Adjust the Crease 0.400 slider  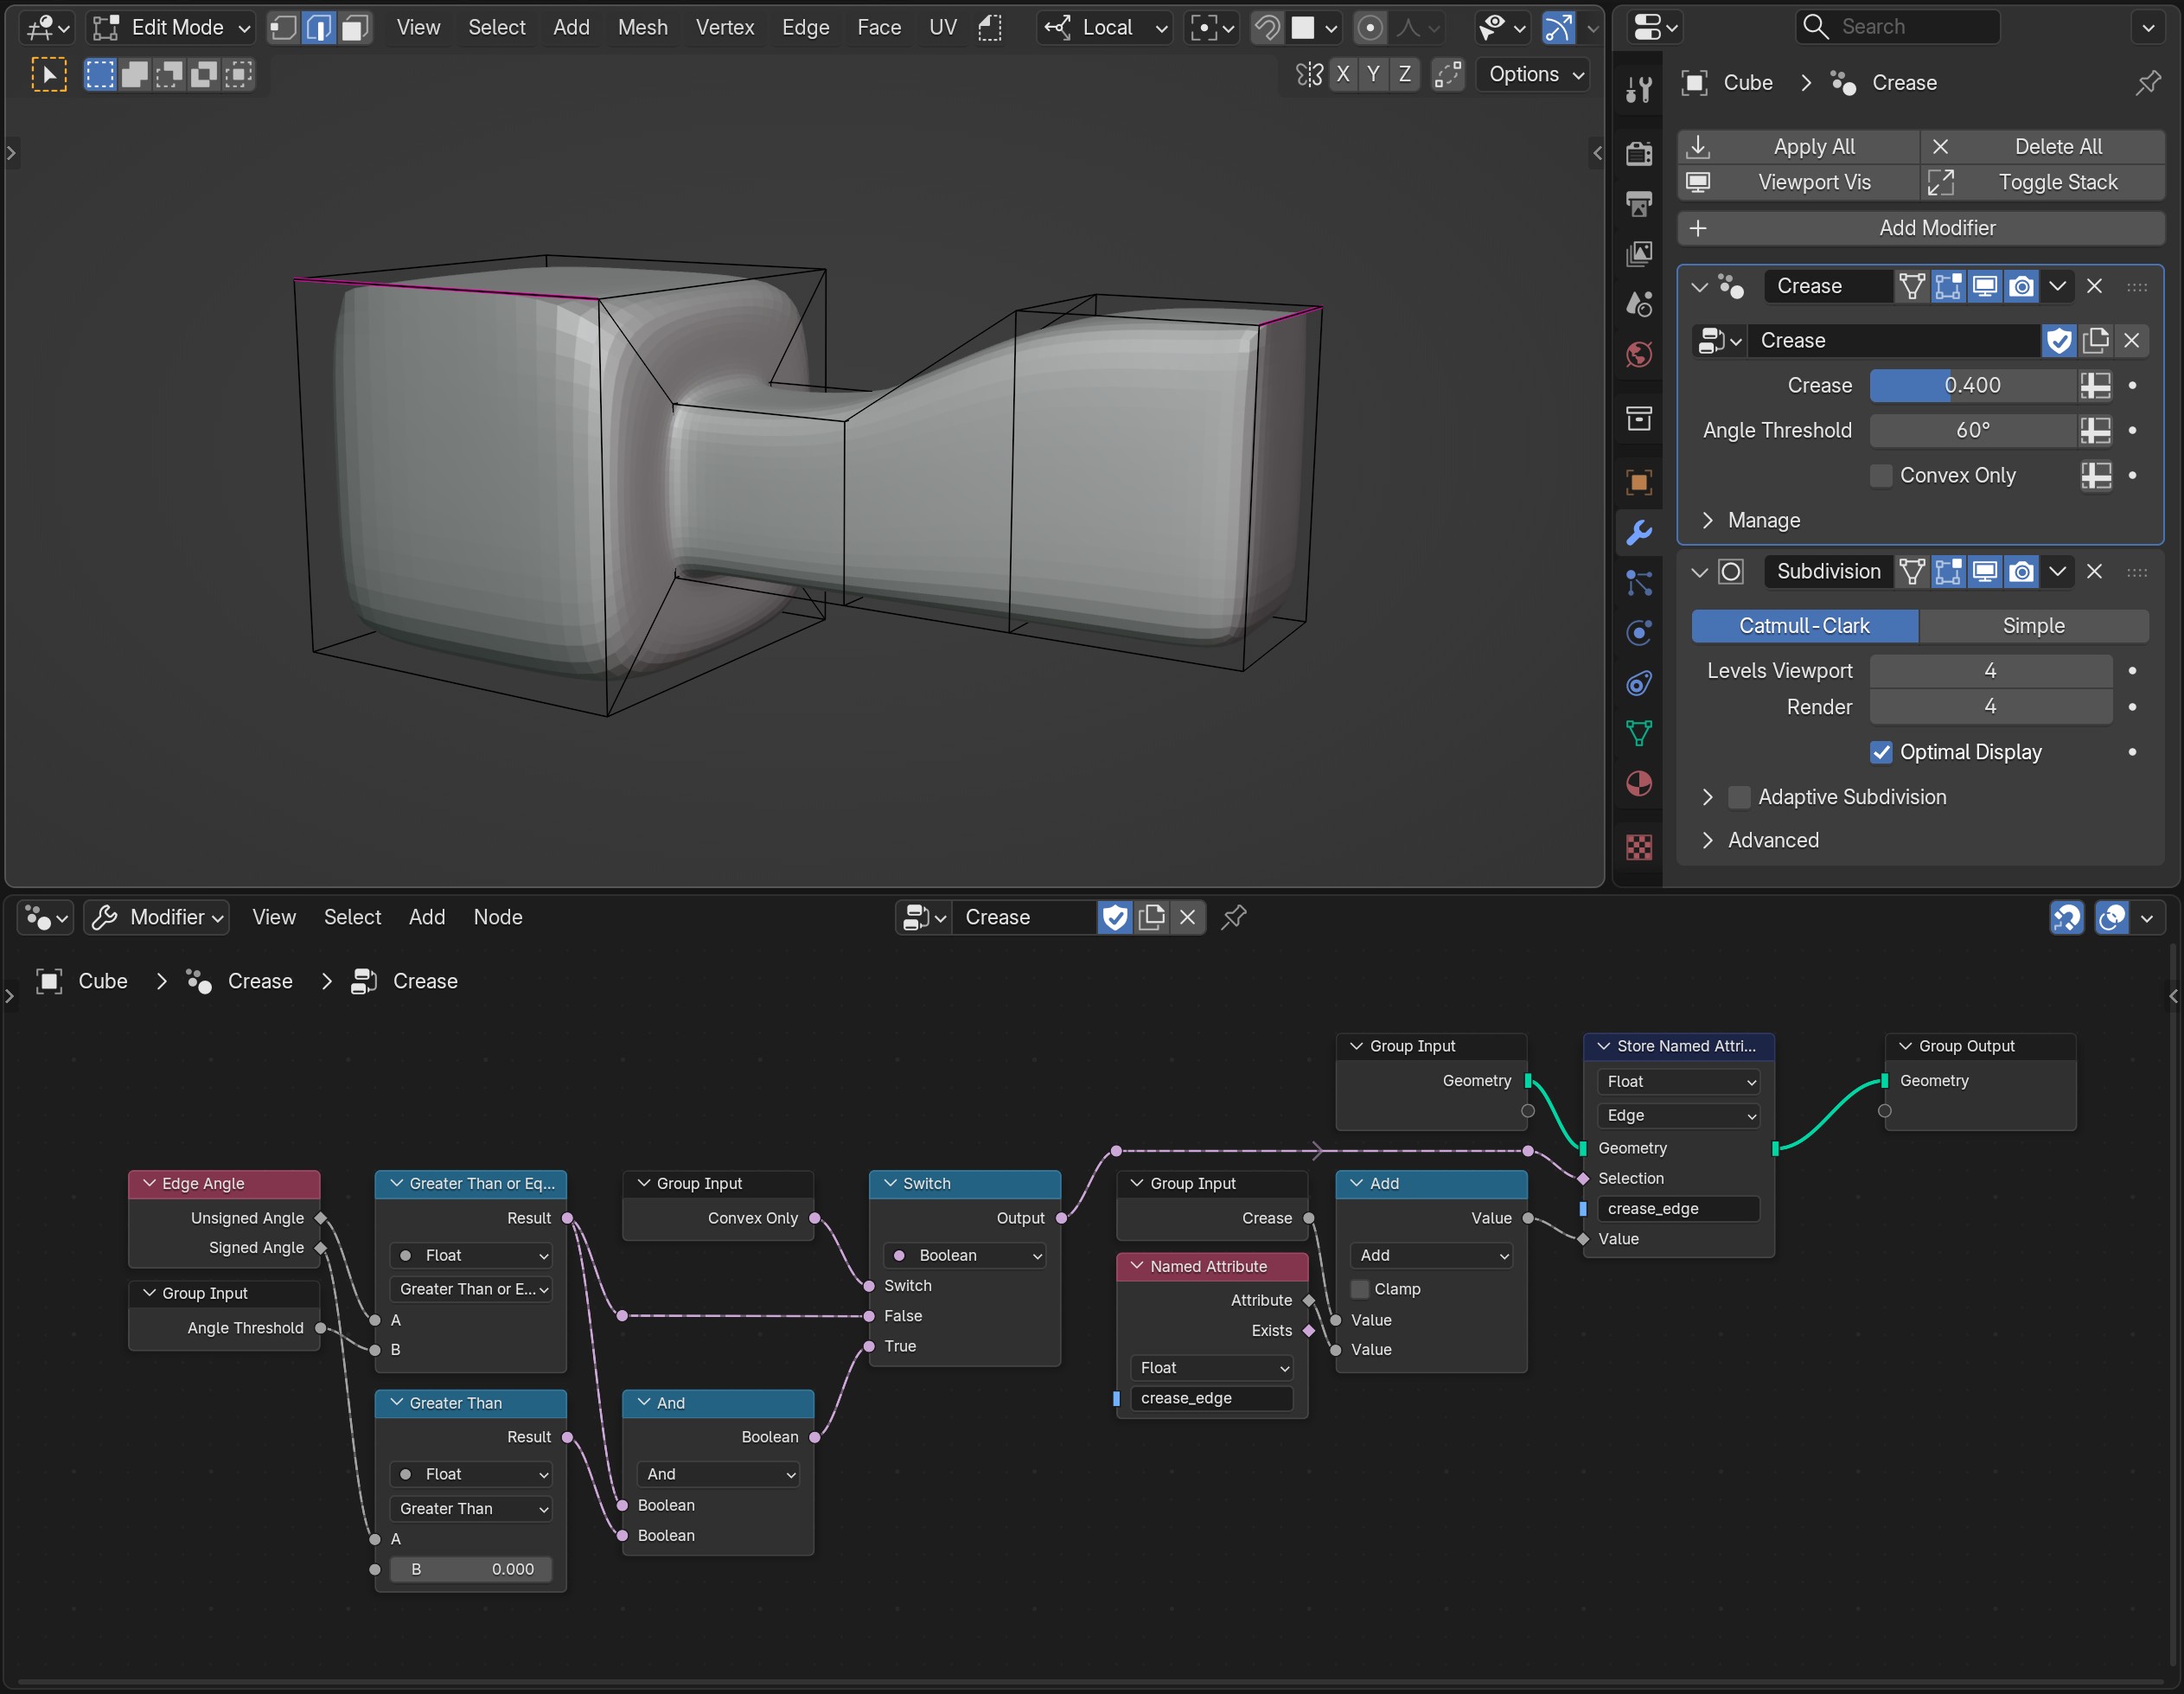(1972, 385)
